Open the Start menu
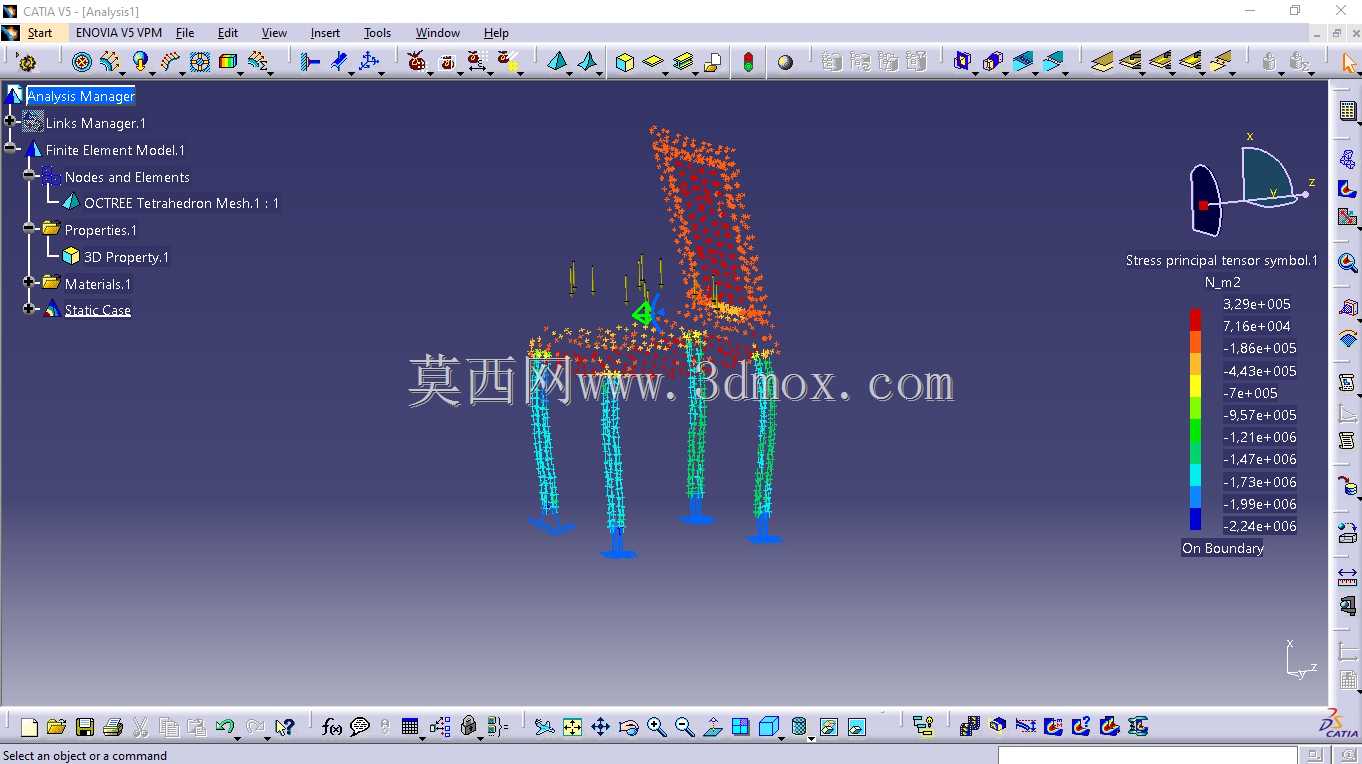The height and width of the screenshot is (764, 1362). 40,33
